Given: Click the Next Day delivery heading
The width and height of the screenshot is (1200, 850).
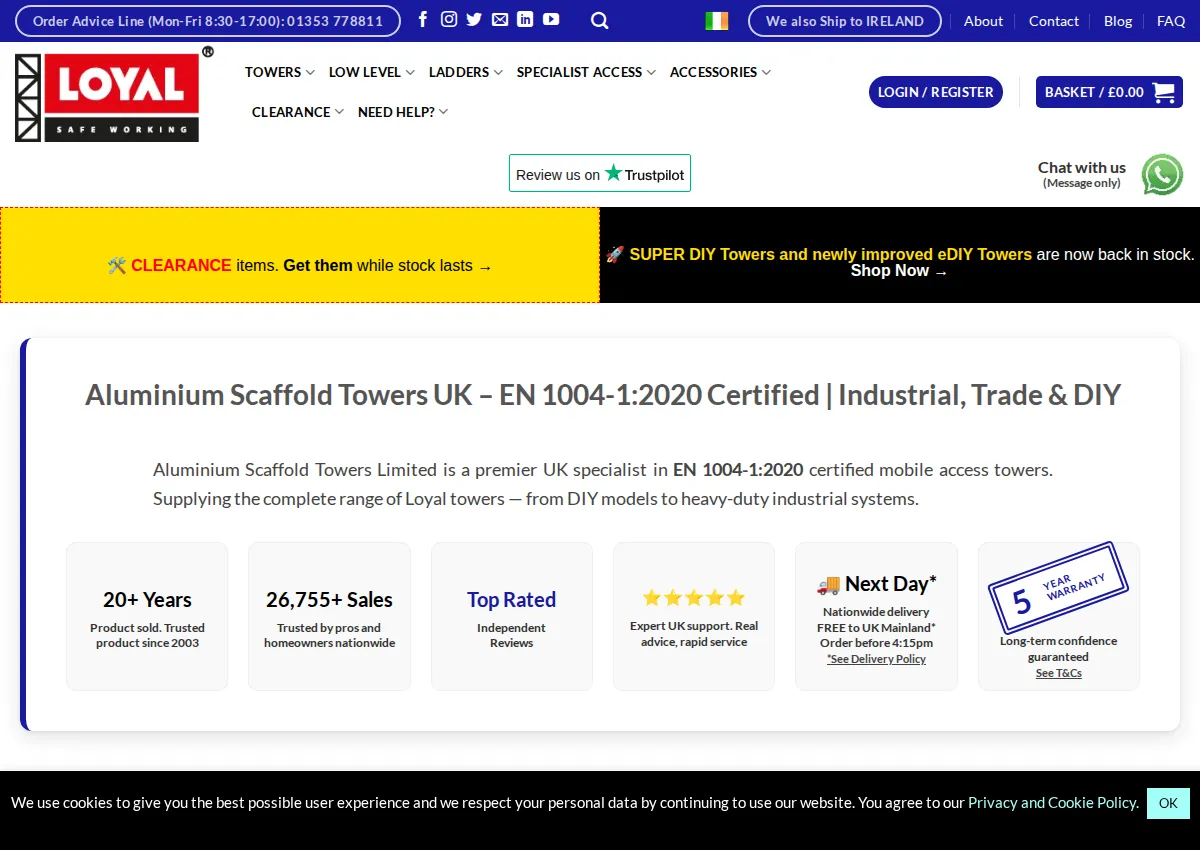Looking at the screenshot, I should click(x=877, y=583).
